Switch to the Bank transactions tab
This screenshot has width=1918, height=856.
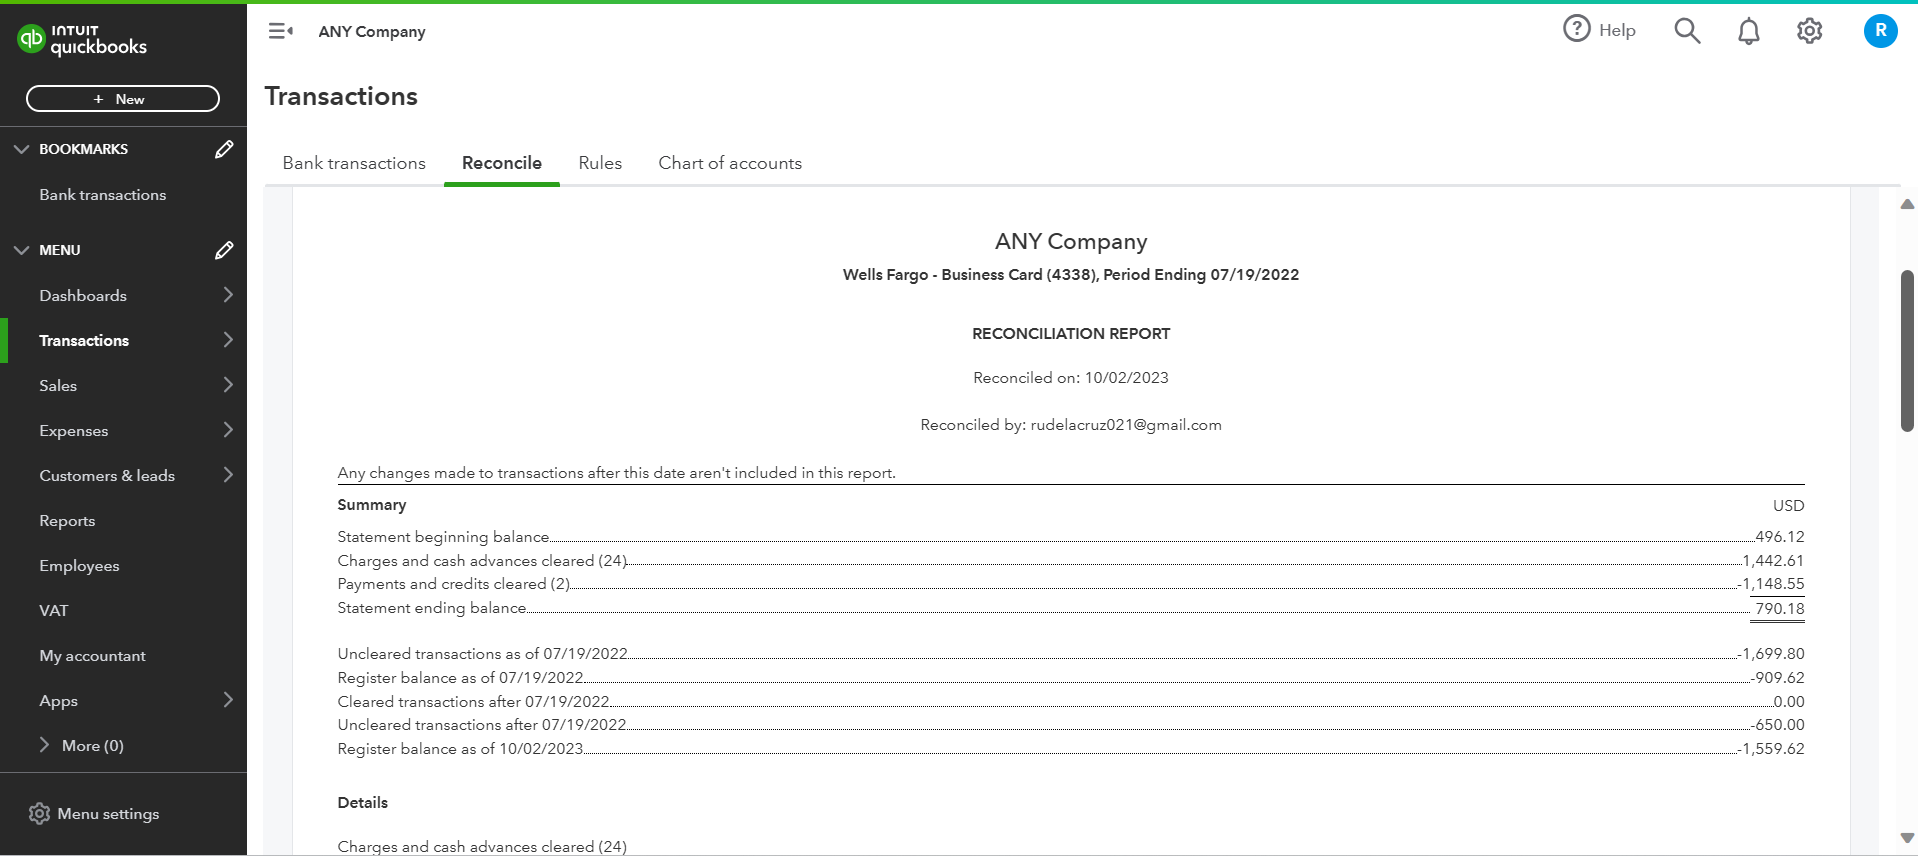click(354, 163)
